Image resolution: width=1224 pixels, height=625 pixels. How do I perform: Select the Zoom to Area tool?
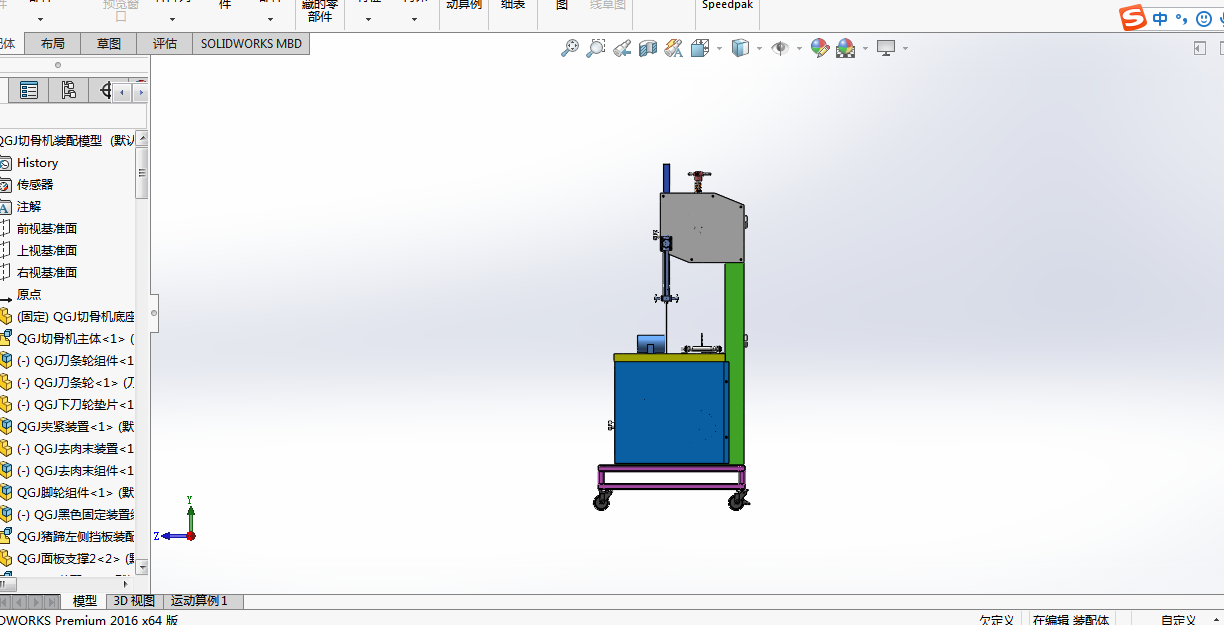point(596,47)
